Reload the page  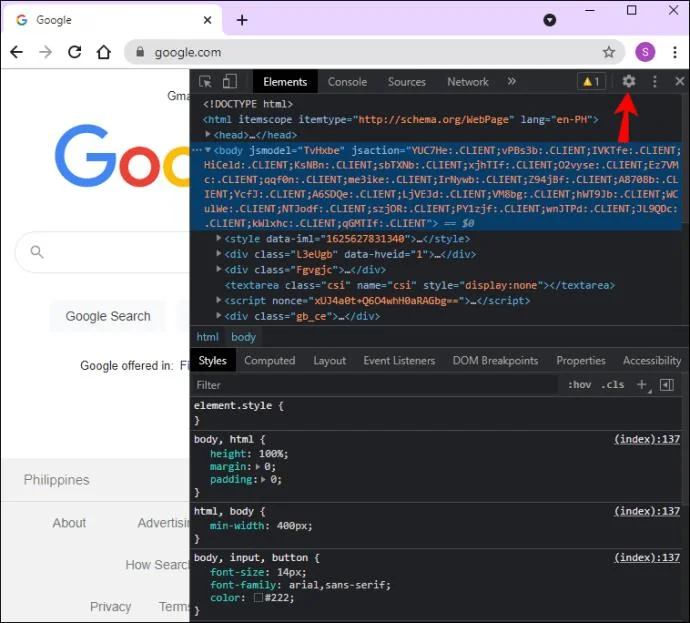tap(75, 52)
